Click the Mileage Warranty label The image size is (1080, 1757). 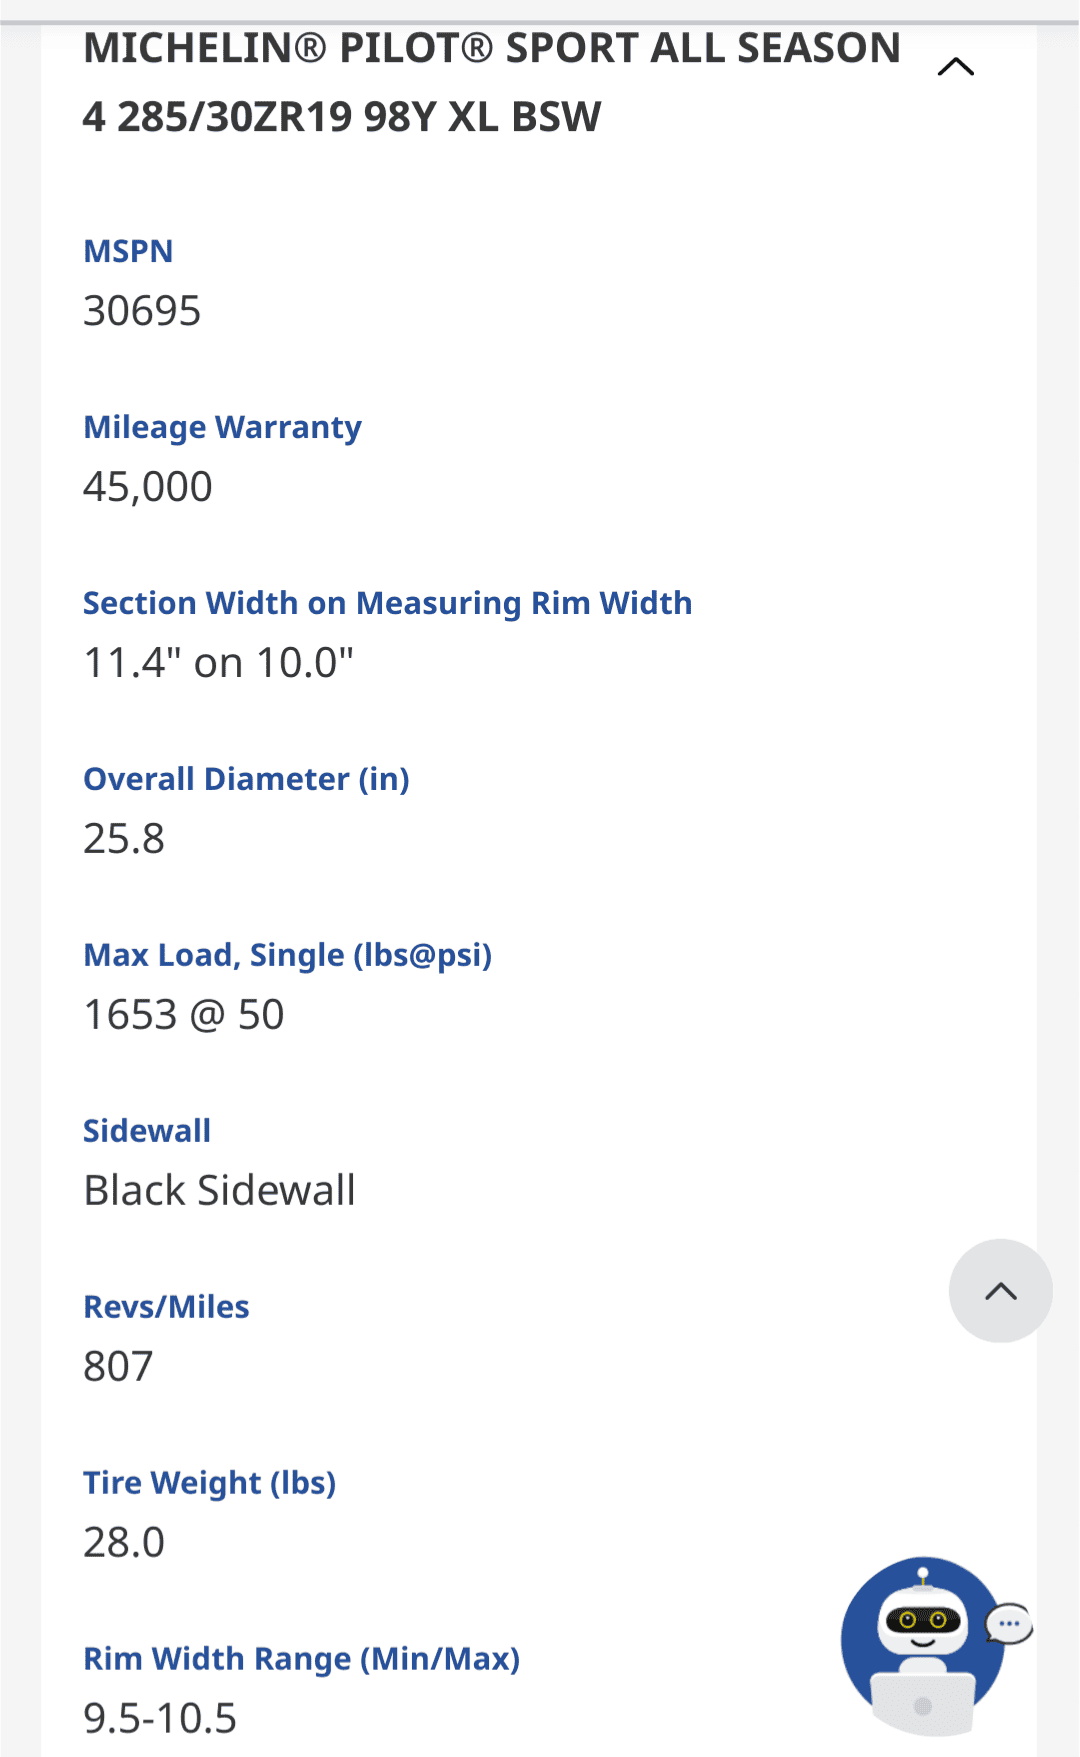point(222,427)
